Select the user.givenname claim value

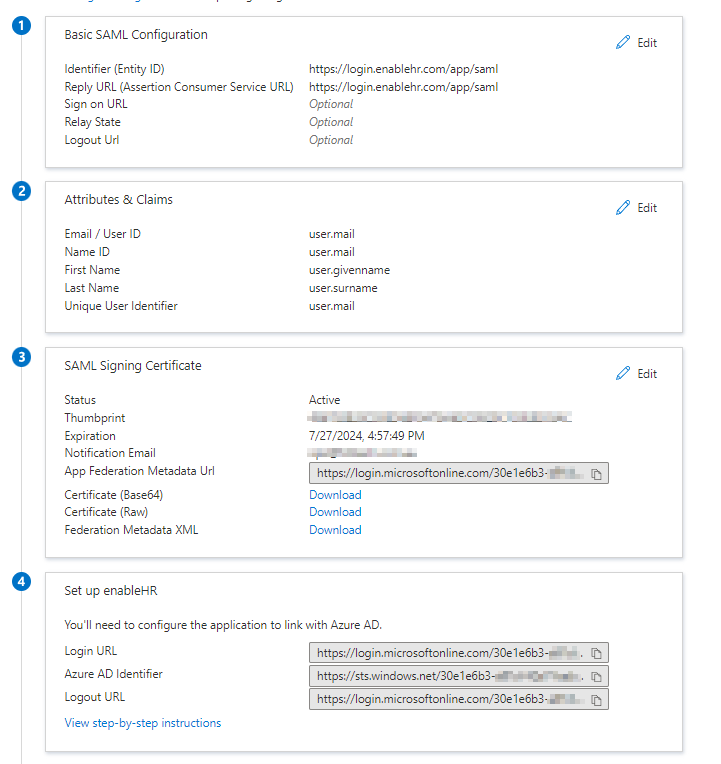349,270
